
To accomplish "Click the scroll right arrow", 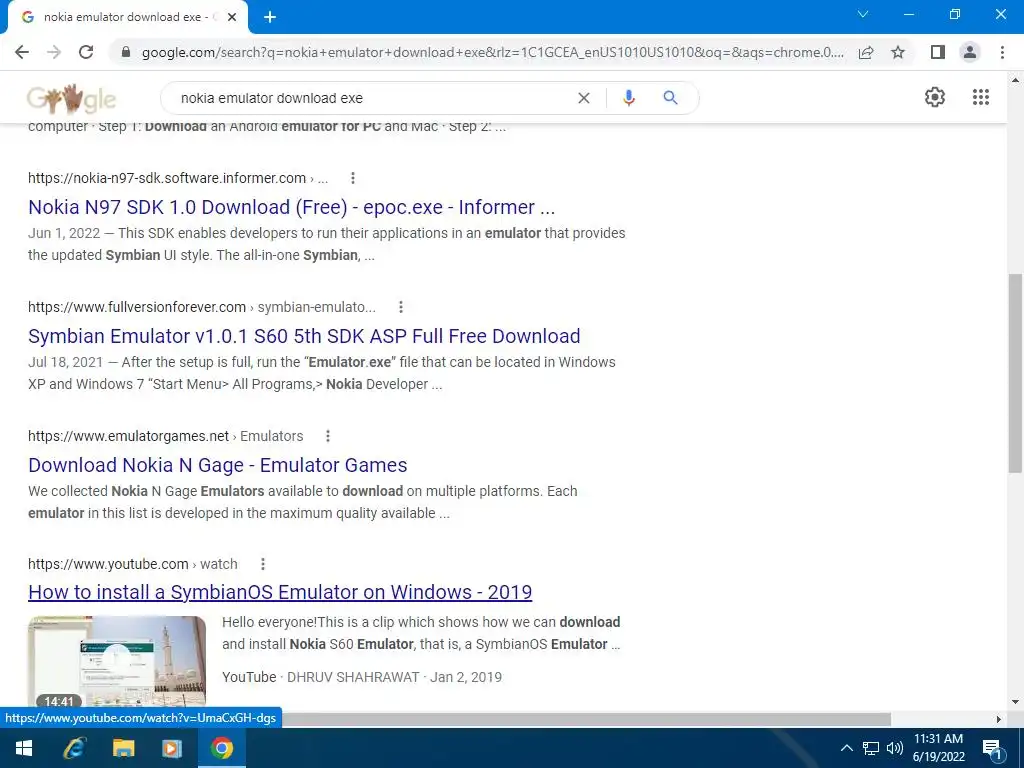I will coord(999,719).
